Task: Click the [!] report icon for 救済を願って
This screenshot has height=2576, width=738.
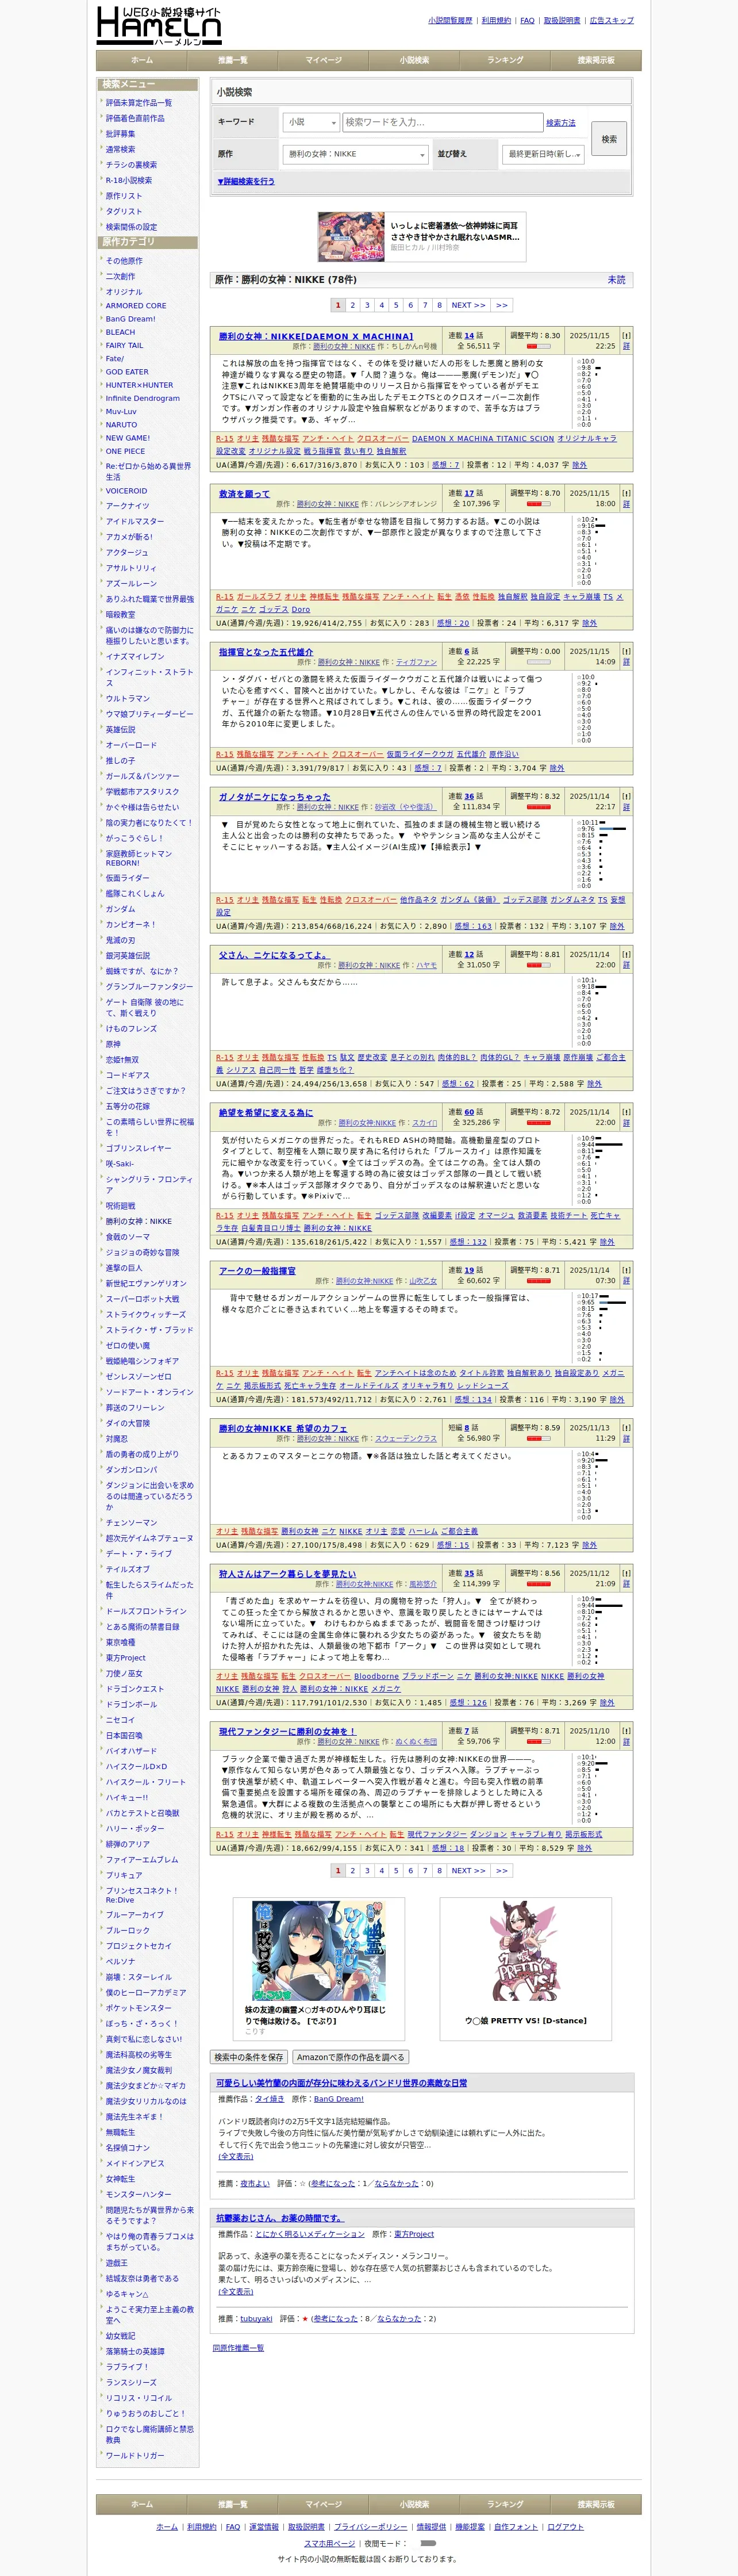Action: point(626,493)
